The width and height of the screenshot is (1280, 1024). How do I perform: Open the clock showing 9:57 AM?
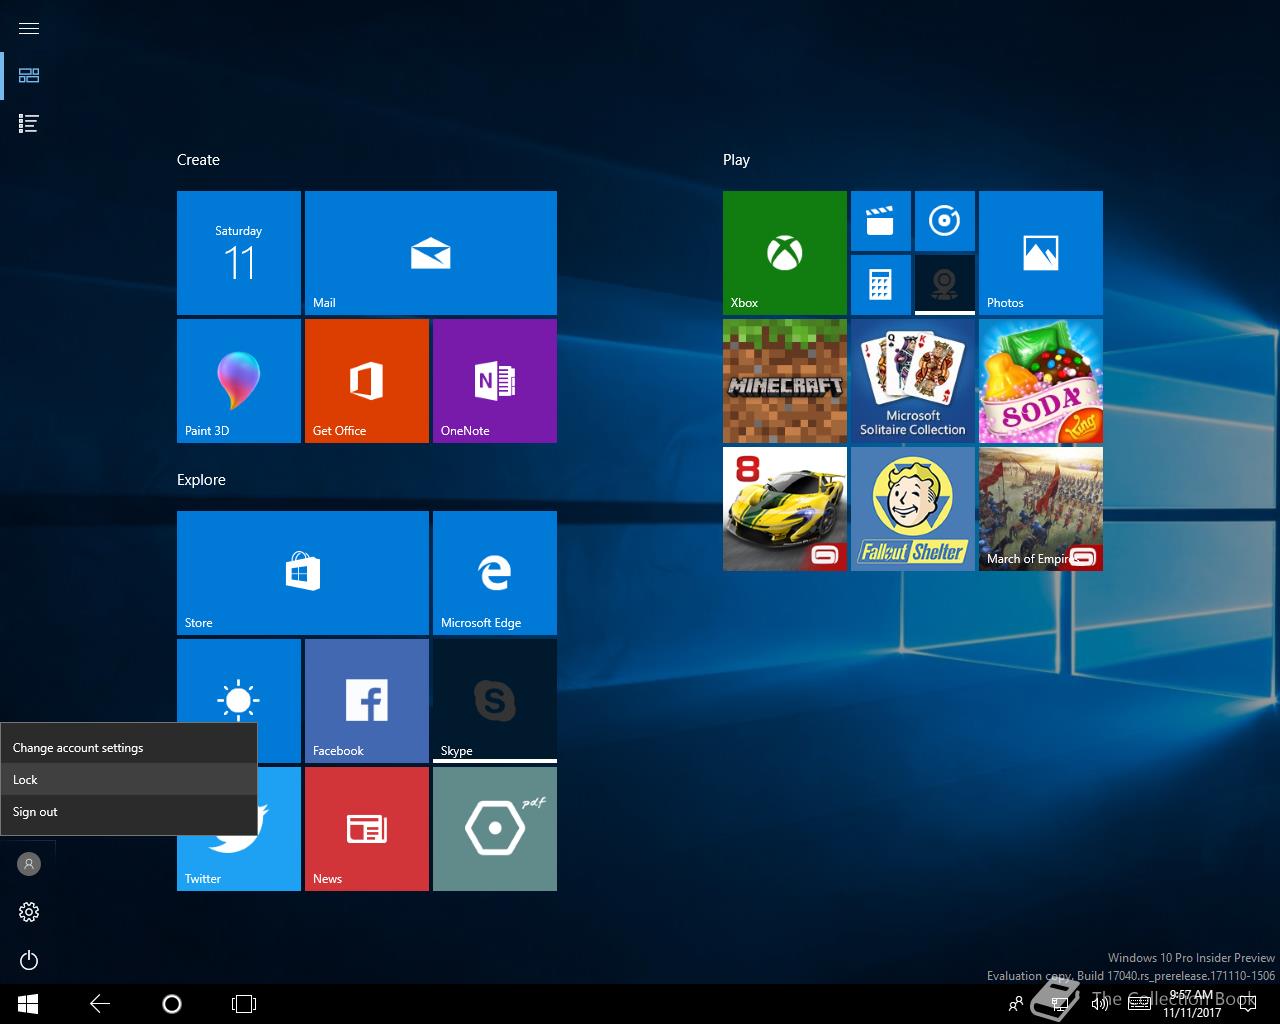[x=1191, y=1004]
